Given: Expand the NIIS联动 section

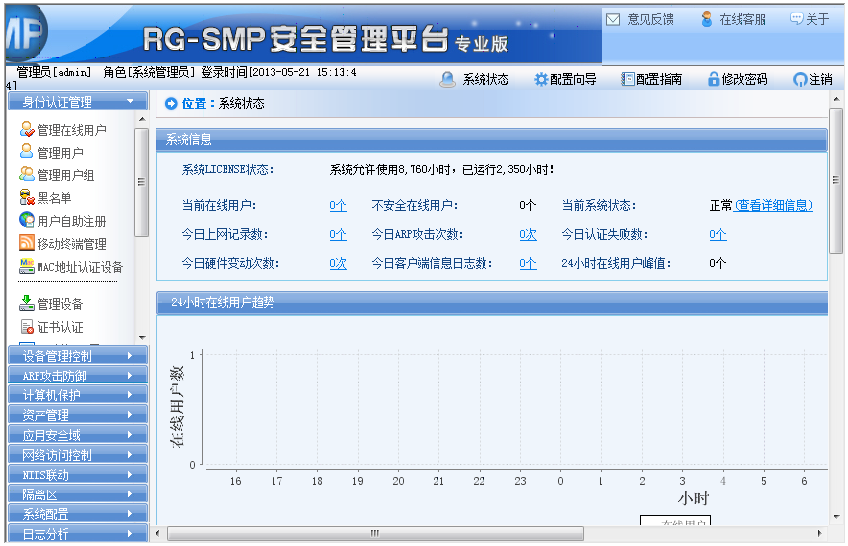Looking at the screenshot, I should click(x=78, y=475).
